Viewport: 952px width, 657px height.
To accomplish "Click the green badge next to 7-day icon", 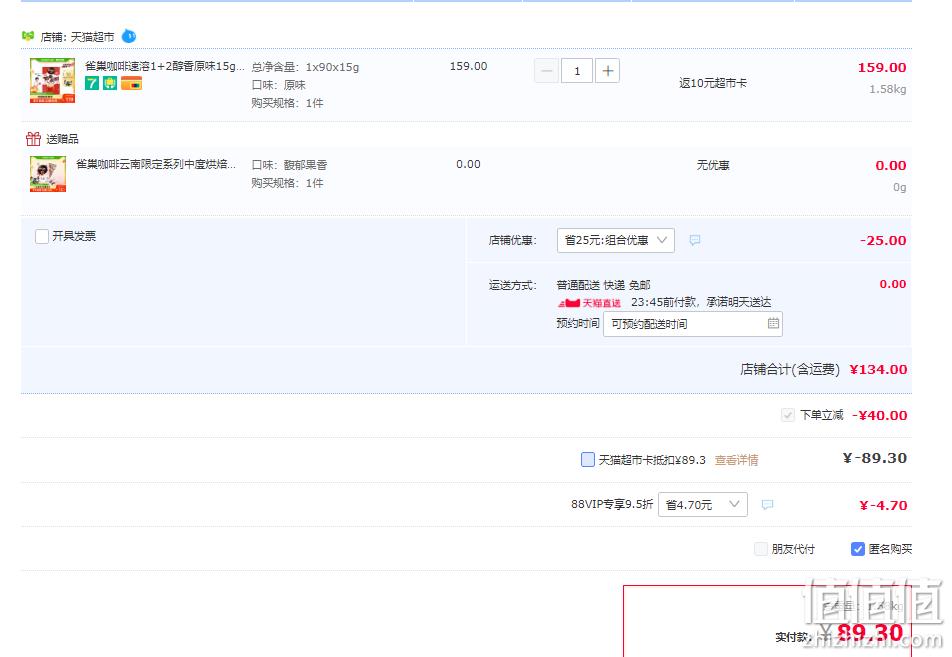I will 110,83.
